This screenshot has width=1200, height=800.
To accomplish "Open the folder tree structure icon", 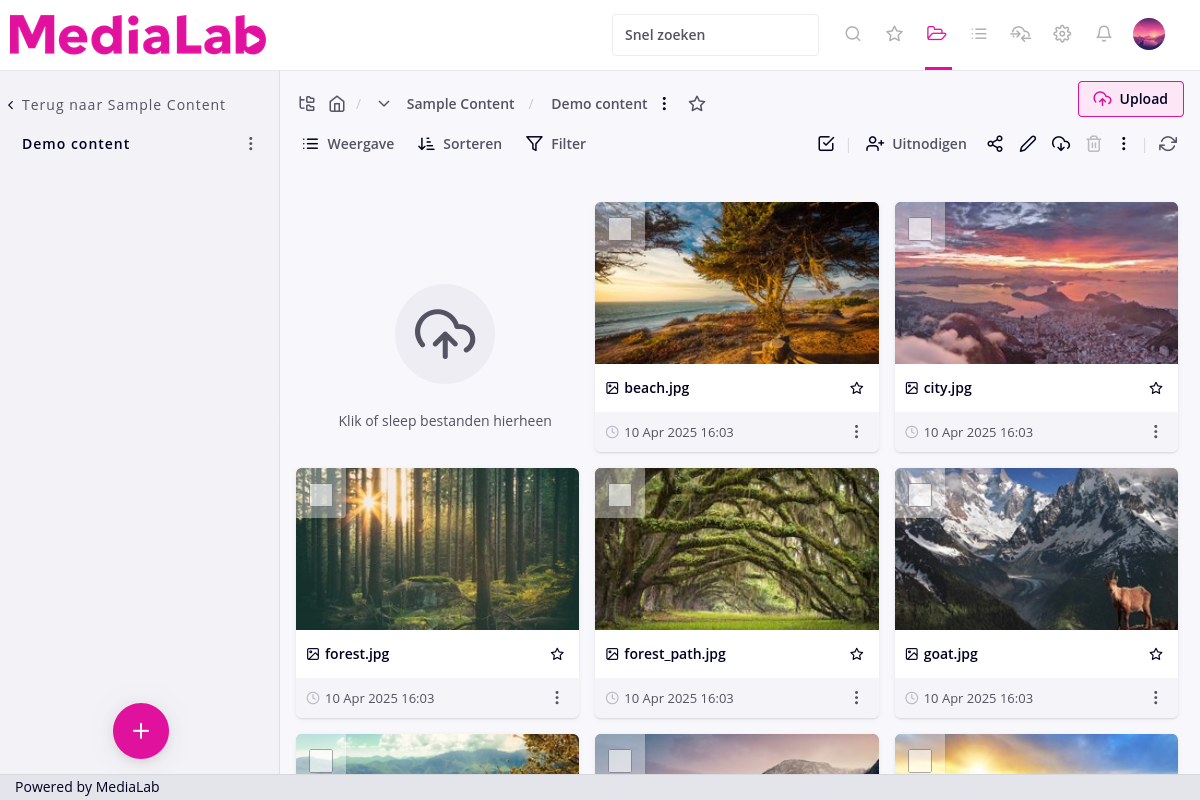I will click(307, 103).
